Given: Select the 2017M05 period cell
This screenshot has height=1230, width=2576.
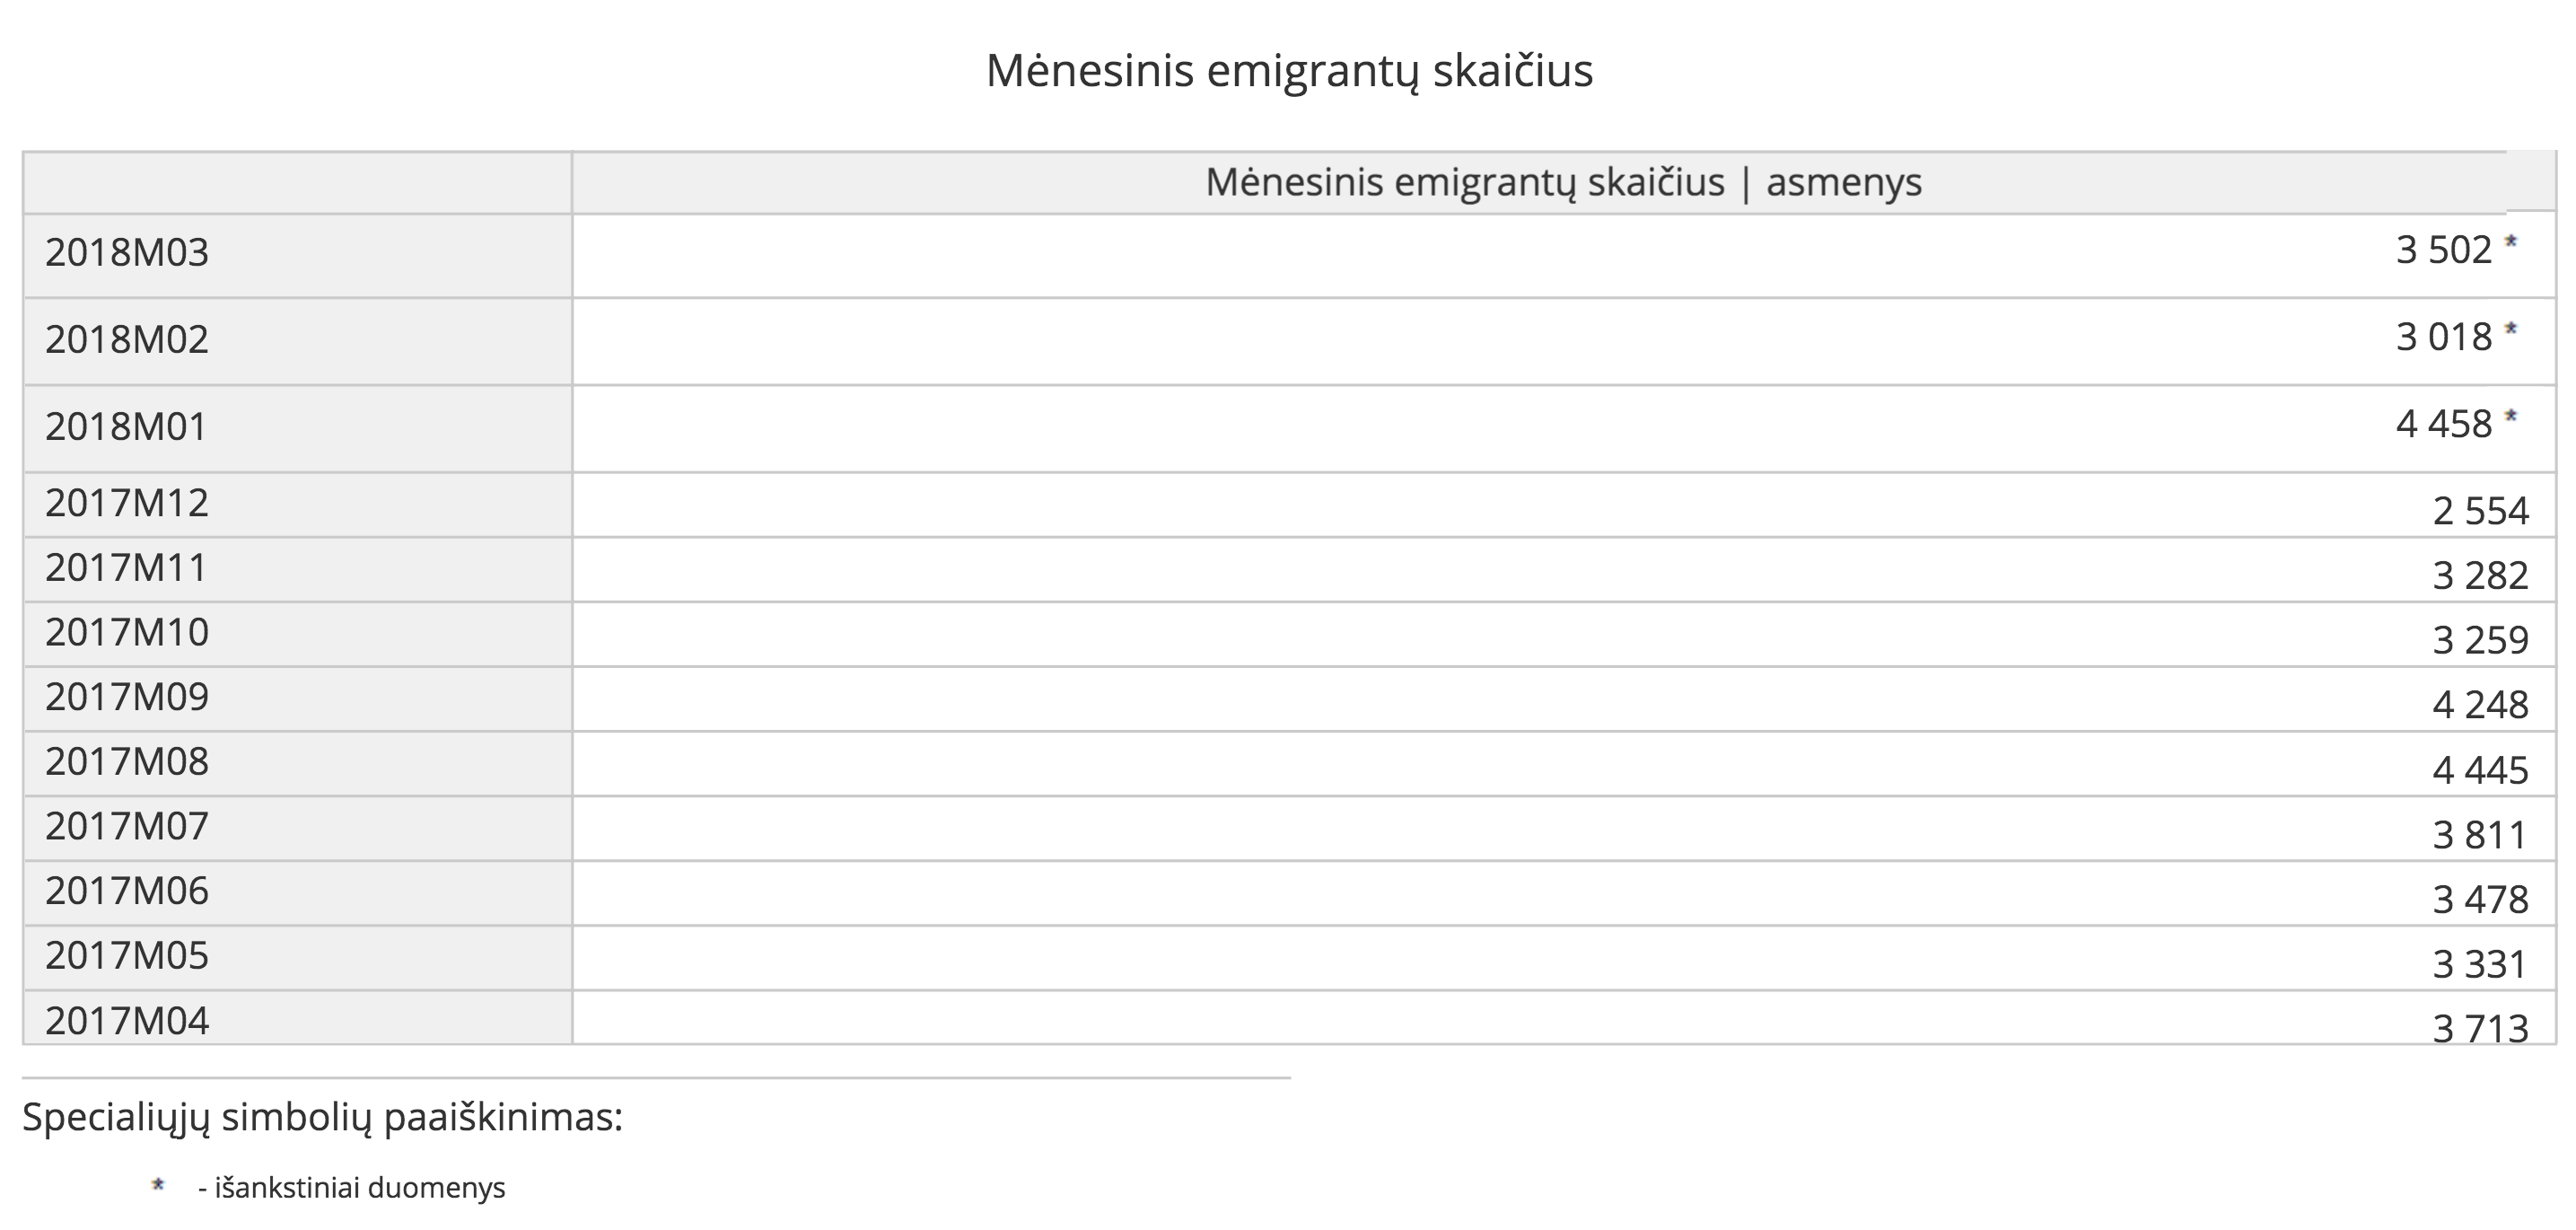Looking at the screenshot, I should (127, 956).
